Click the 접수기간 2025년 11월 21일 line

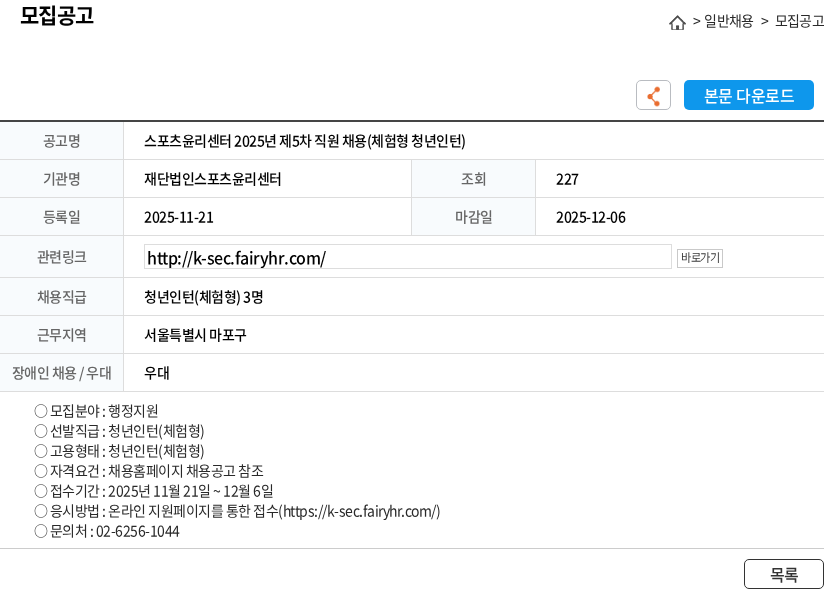[153, 491]
